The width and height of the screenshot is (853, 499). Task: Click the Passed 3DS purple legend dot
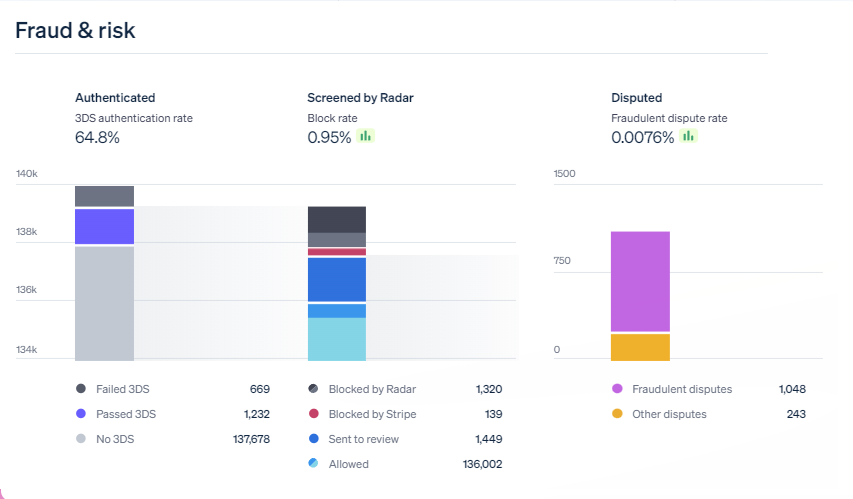tap(81, 414)
